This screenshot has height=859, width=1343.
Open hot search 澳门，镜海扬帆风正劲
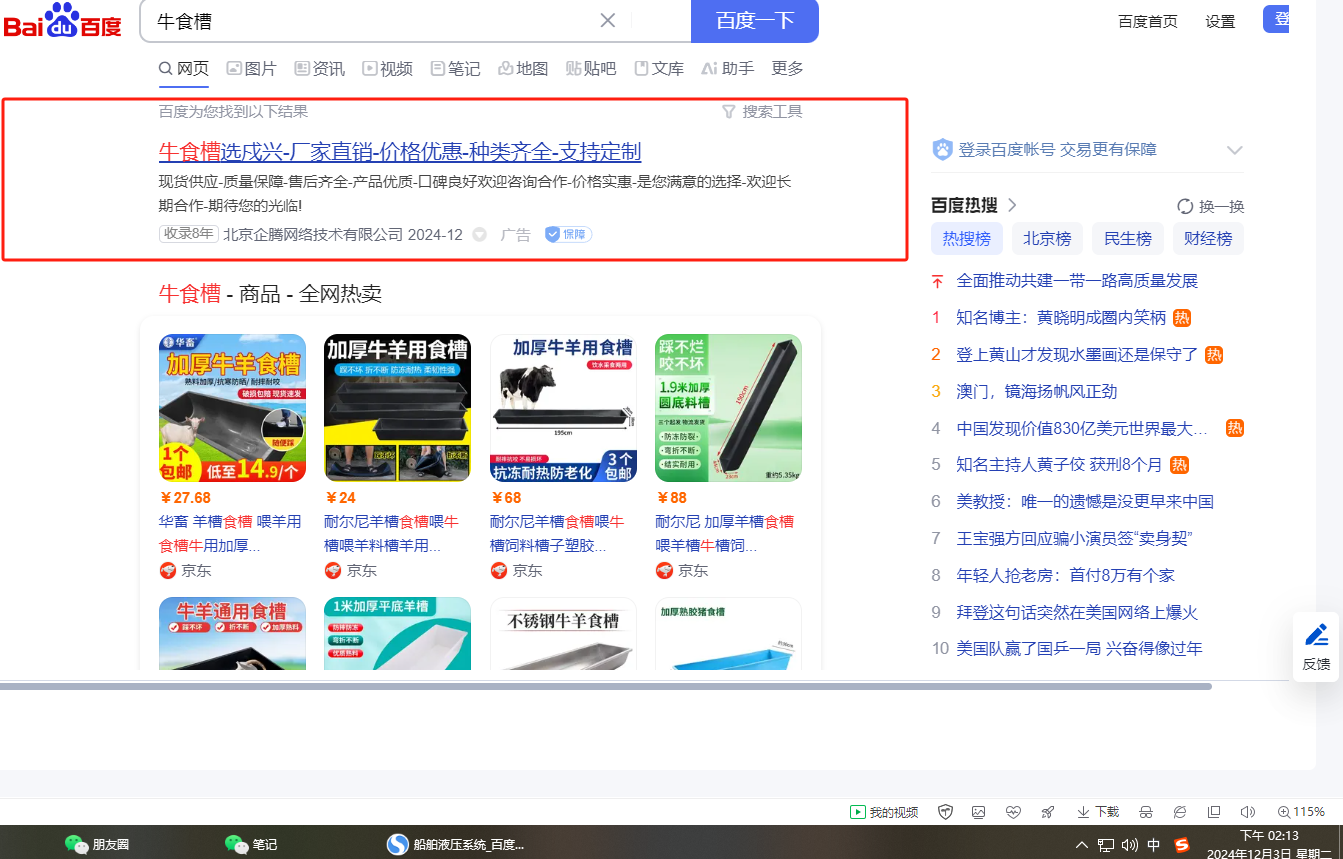[1037, 392]
